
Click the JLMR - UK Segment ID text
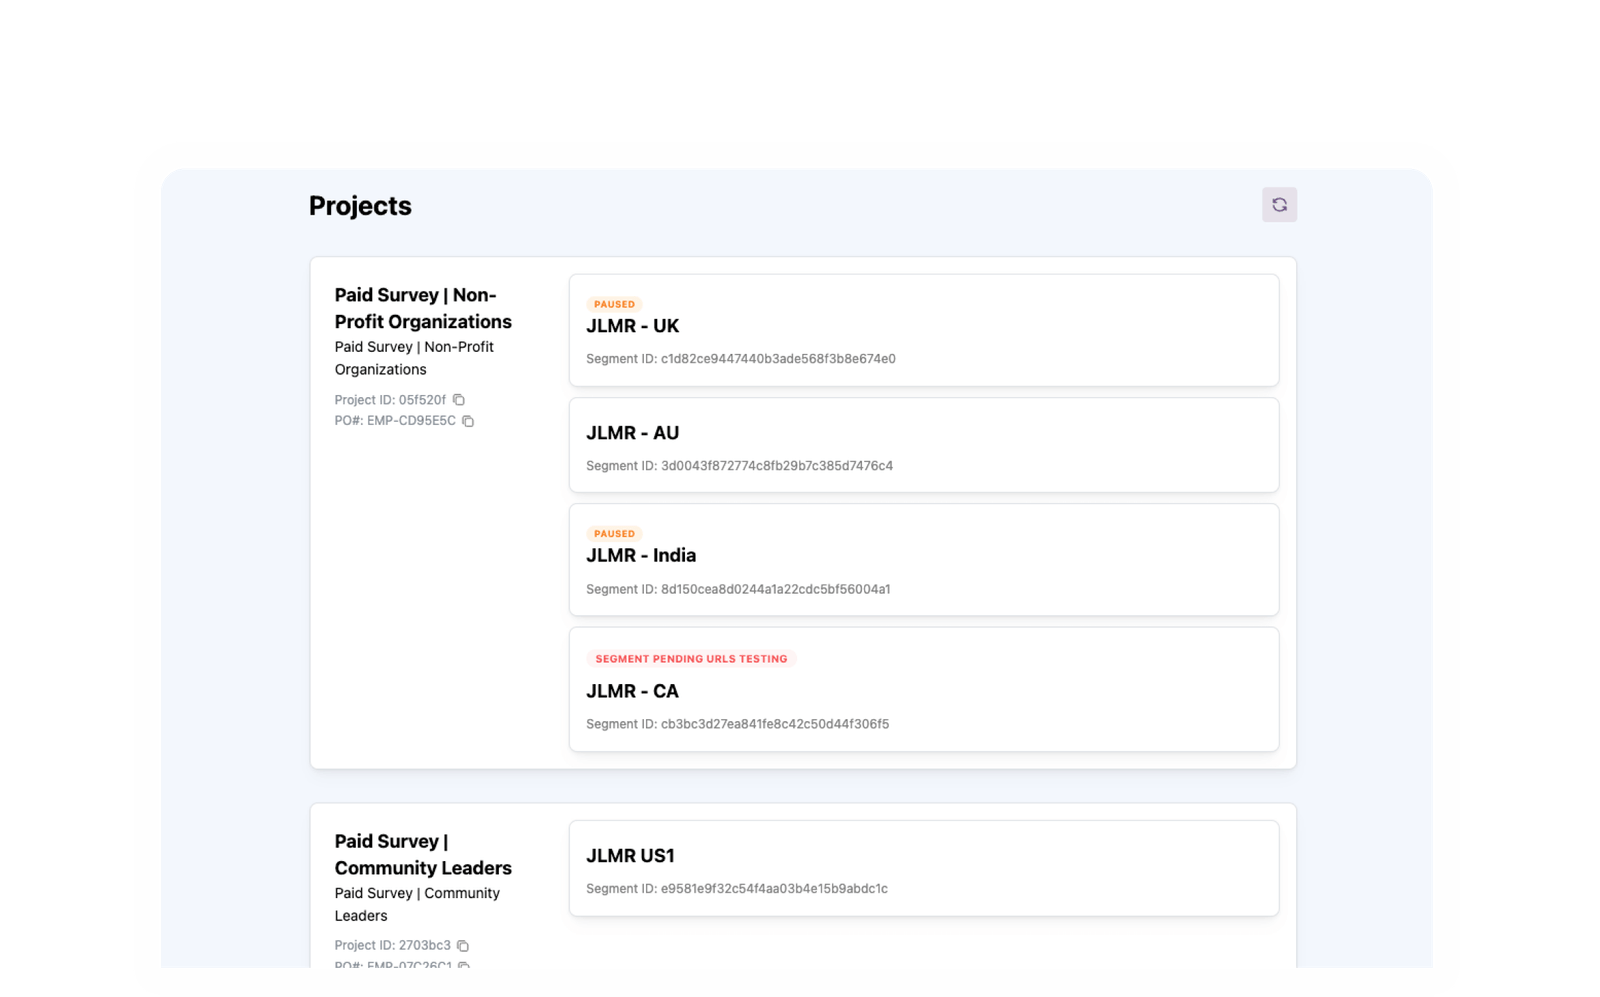pos(740,359)
